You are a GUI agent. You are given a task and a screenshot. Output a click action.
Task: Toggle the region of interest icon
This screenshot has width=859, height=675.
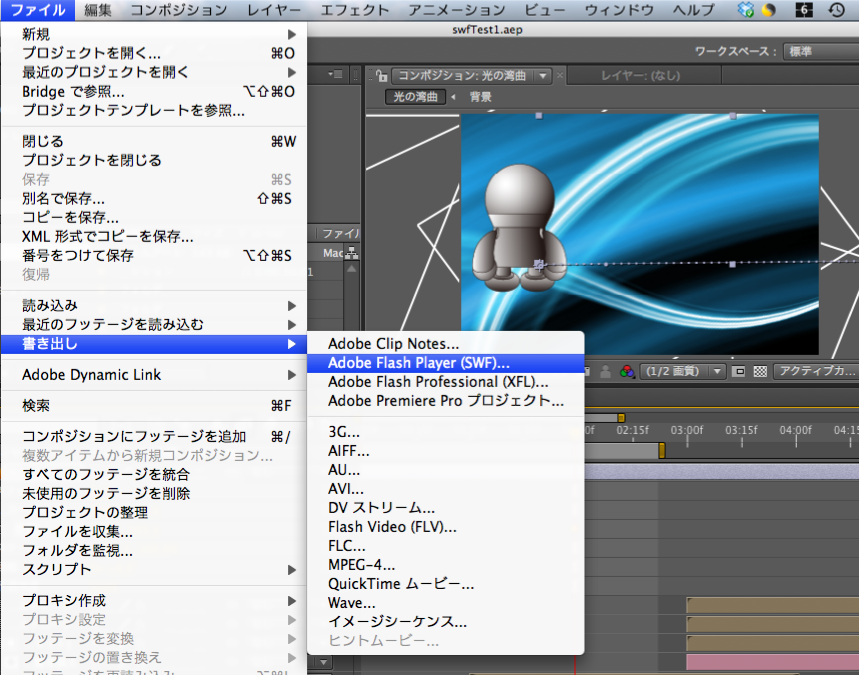click(738, 371)
